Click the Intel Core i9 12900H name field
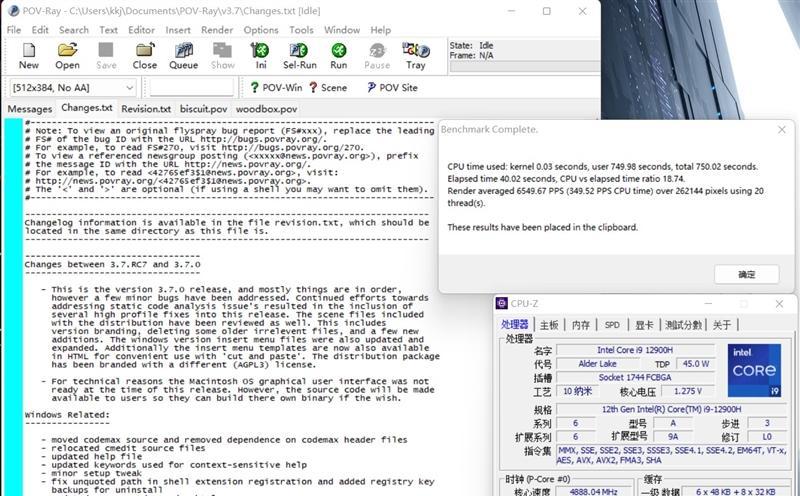The width and height of the screenshot is (800, 496). (x=635, y=350)
